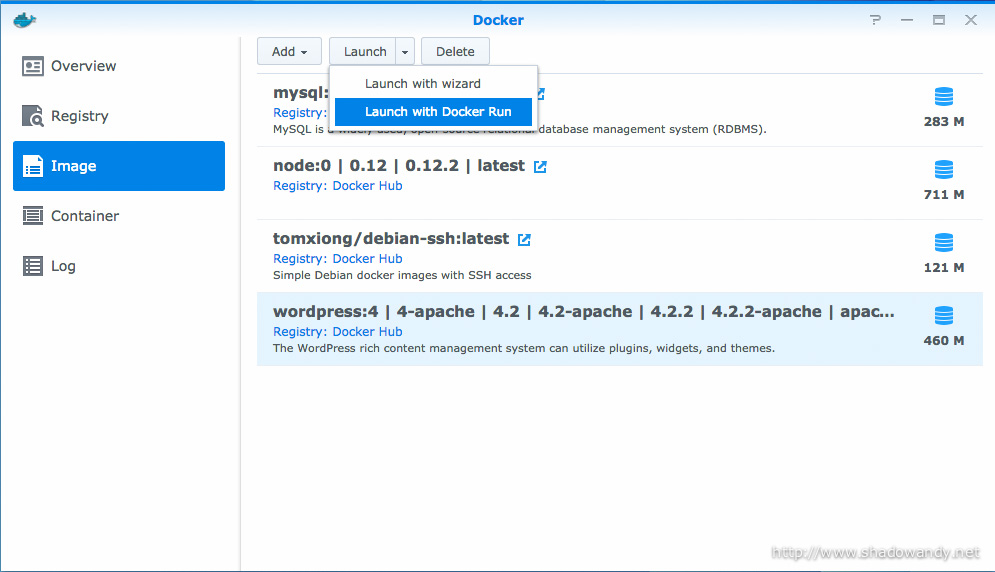This screenshot has width=995, height=572.
Task: Click the mysql Registry link
Action: click(x=300, y=113)
